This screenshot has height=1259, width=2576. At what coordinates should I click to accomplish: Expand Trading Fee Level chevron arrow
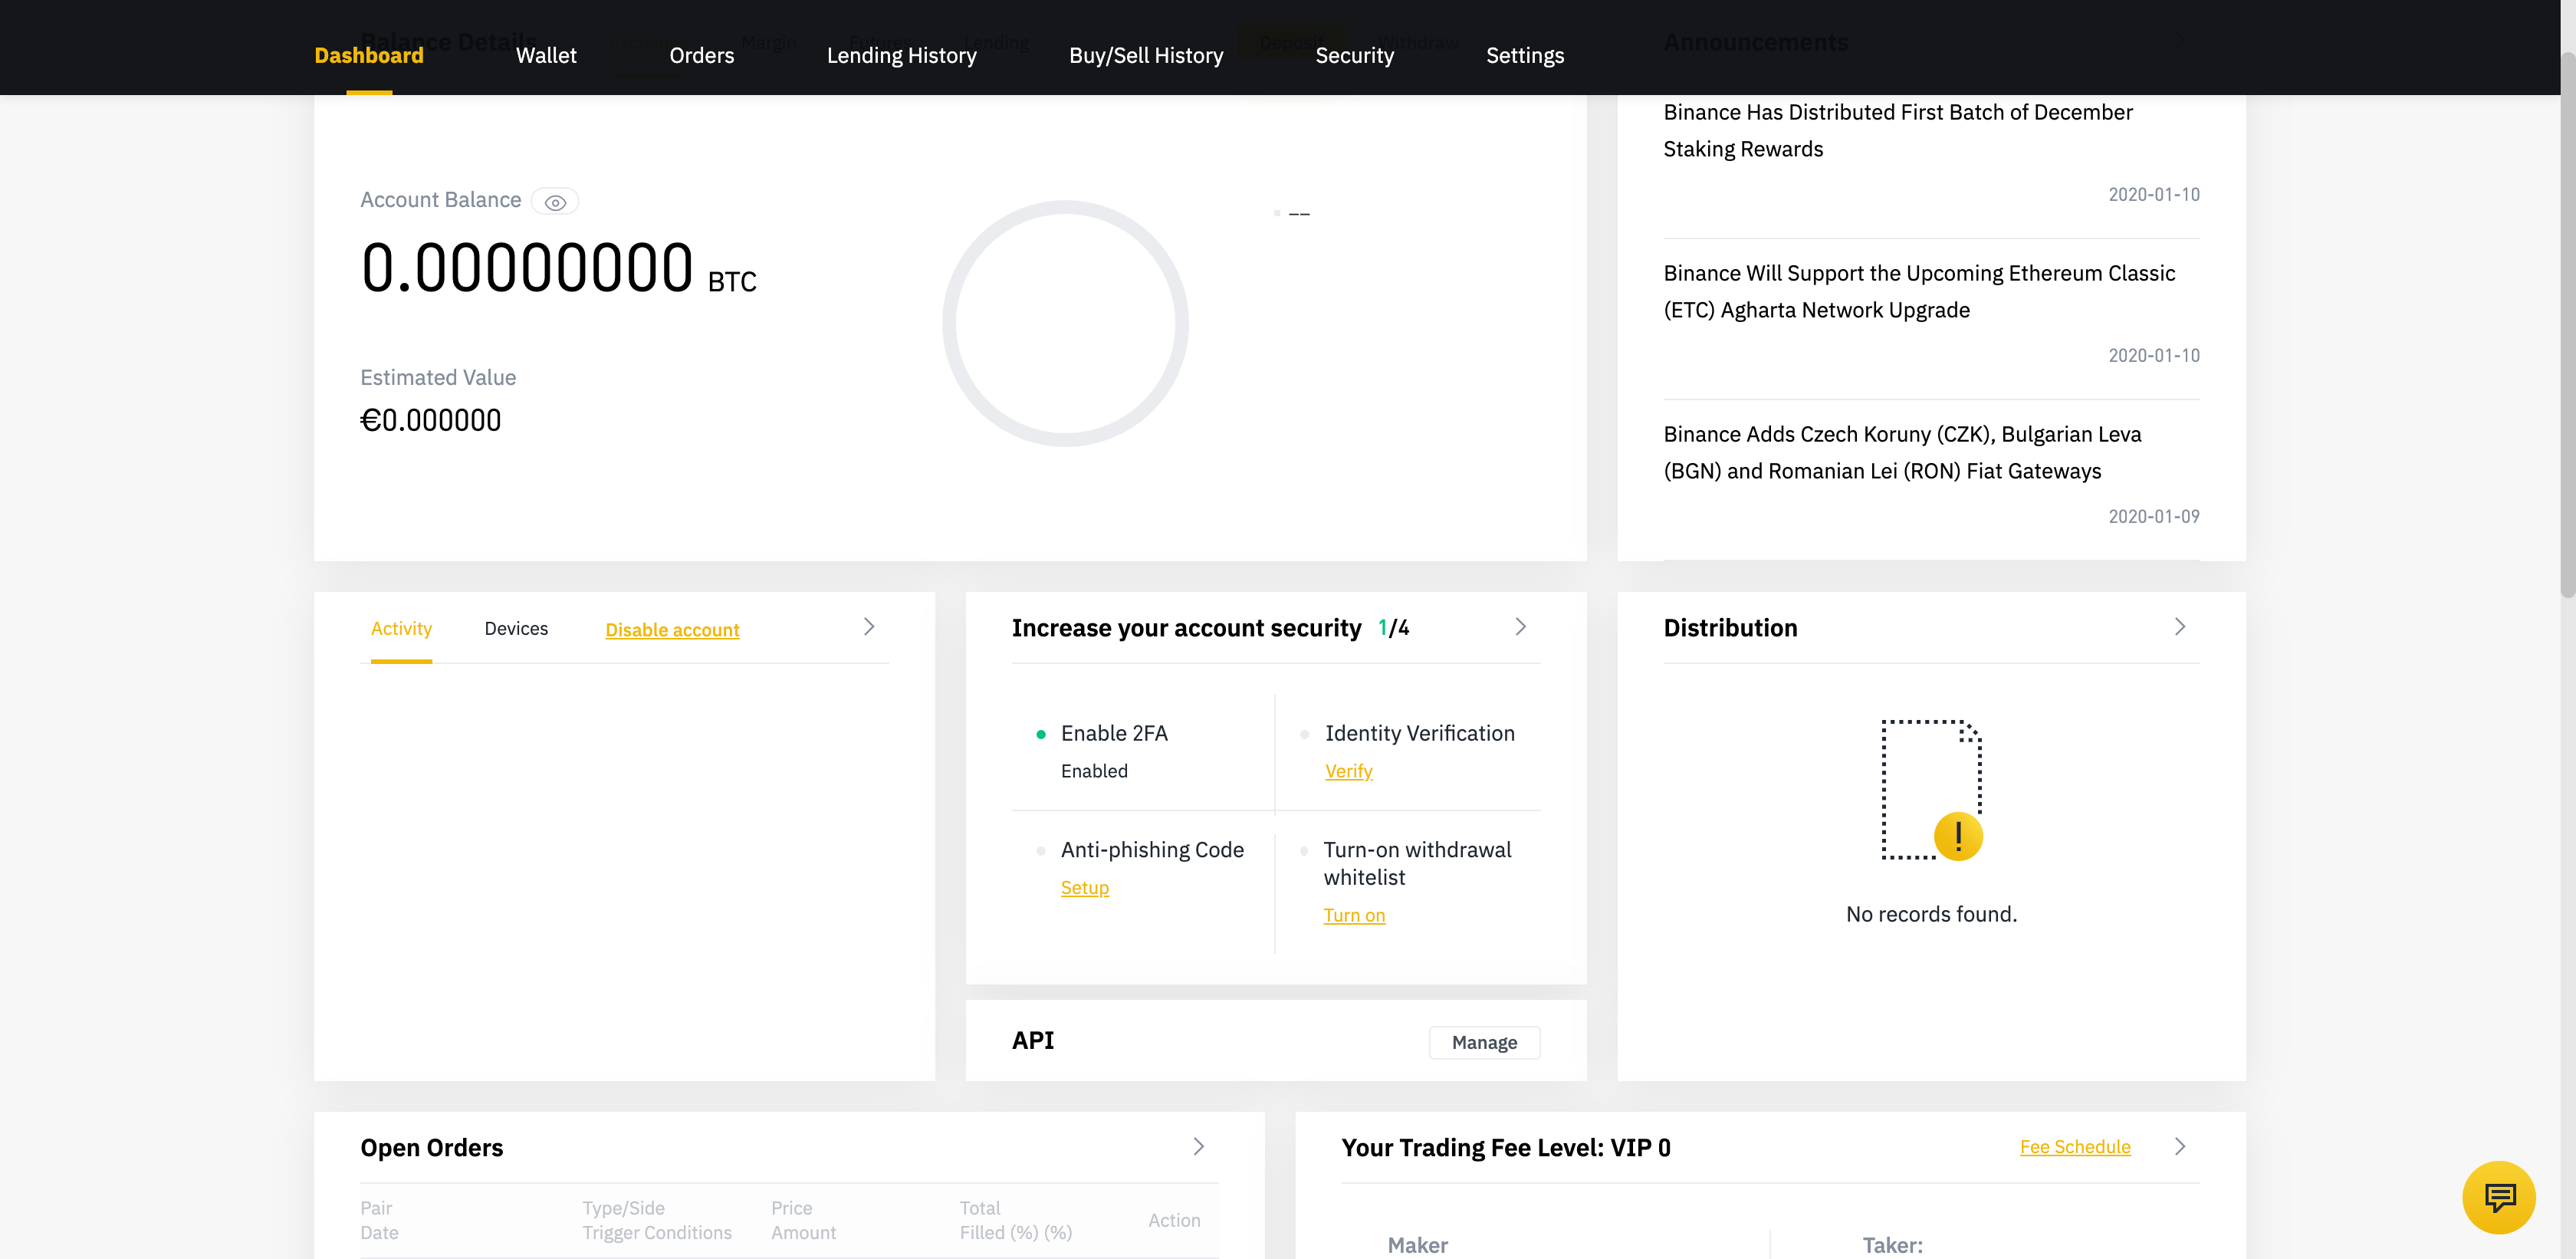point(2180,1147)
